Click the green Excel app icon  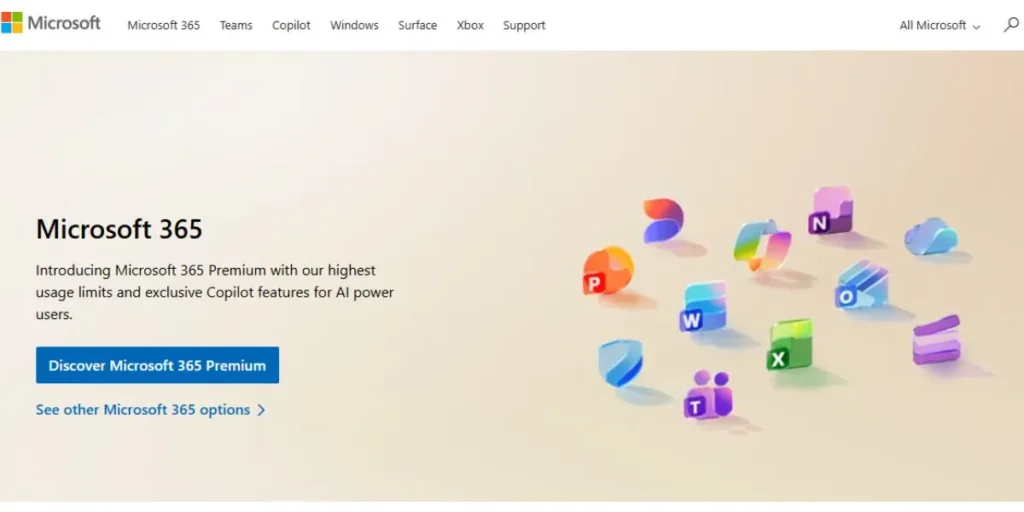pos(790,344)
